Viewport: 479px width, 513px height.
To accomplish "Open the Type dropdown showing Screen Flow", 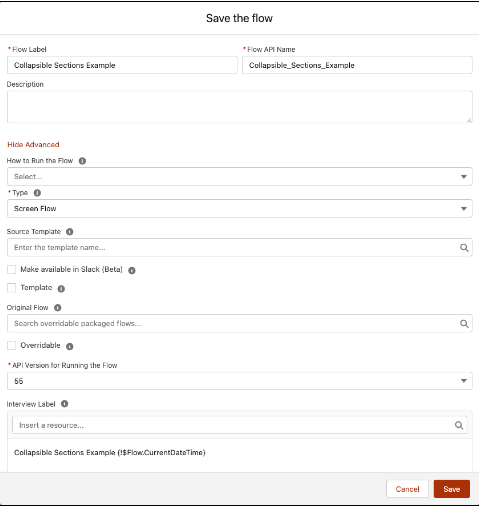I will tap(240, 209).
